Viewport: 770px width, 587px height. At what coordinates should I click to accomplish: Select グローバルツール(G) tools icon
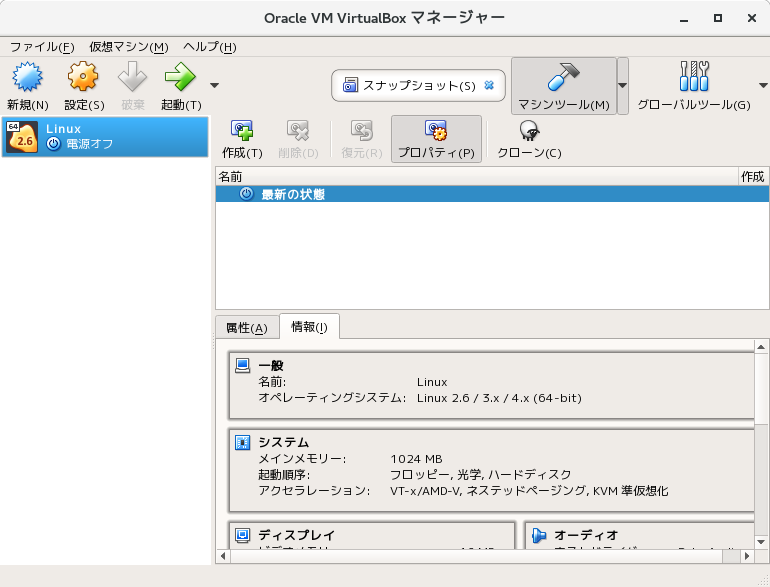pos(694,76)
